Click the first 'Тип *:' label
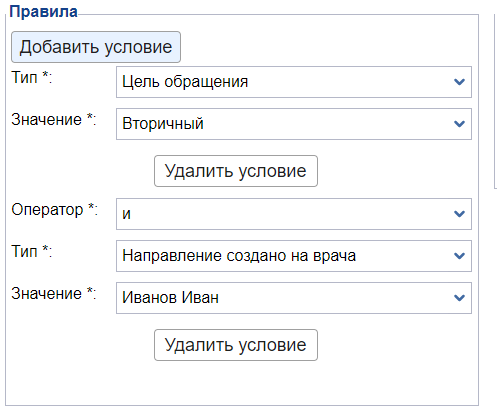Image resolution: width=497 pixels, height=416 pixels. pos(32,78)
